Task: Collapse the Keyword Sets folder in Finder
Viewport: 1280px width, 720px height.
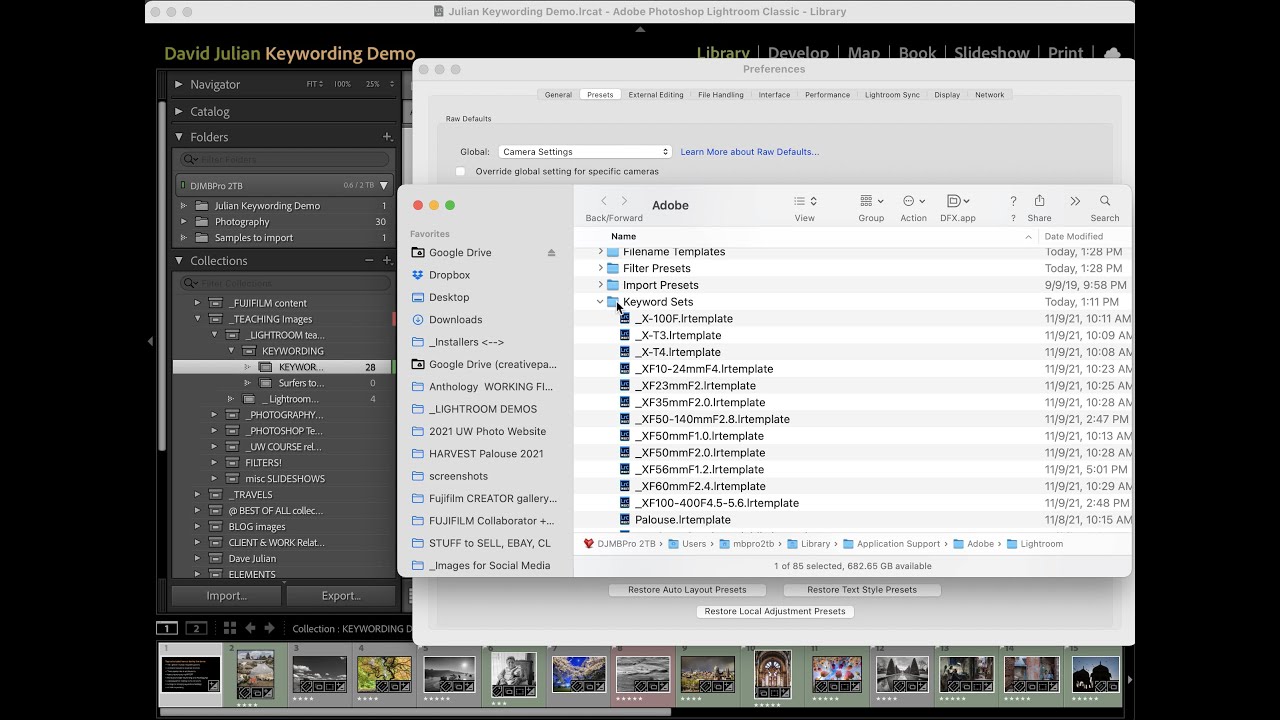Action: tap(600, 302)
